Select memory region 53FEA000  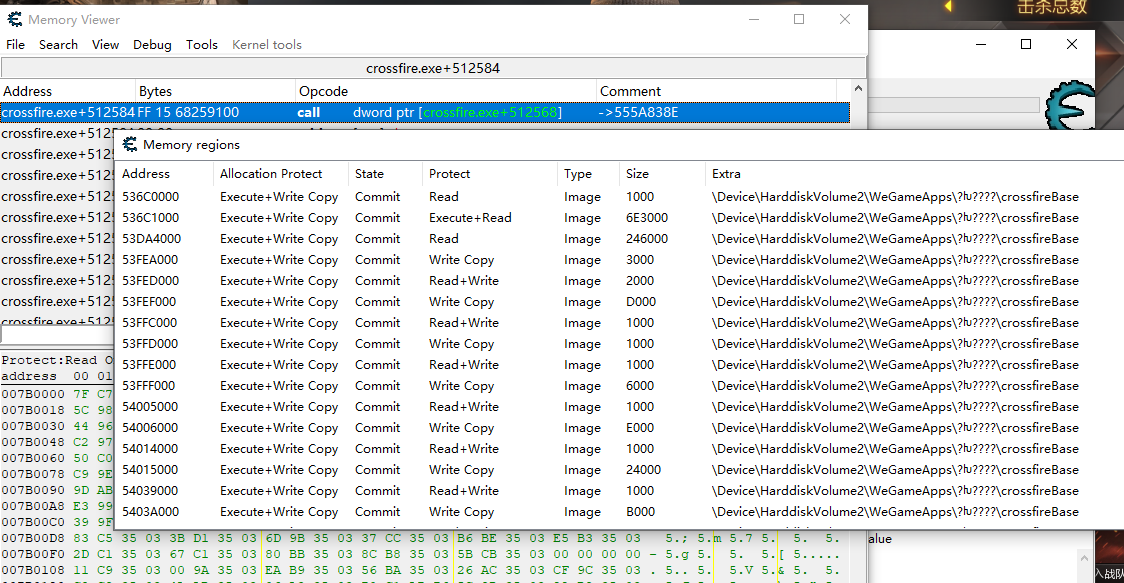pyautogui.click(x=150, y=260)
